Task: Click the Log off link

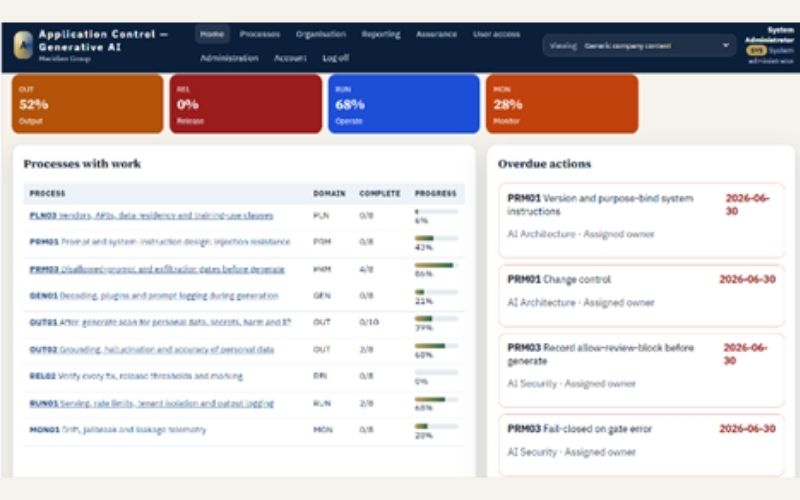Action: (x=336, y=58)
